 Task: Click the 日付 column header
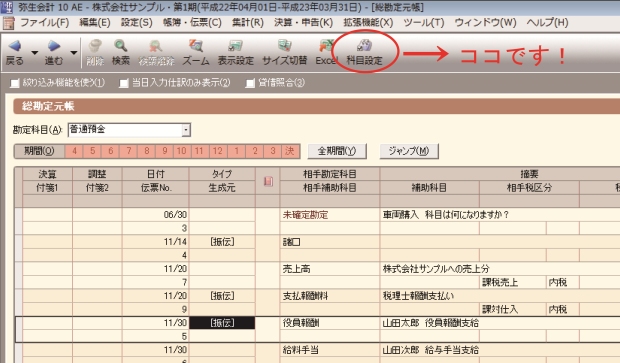click(155, 174)
